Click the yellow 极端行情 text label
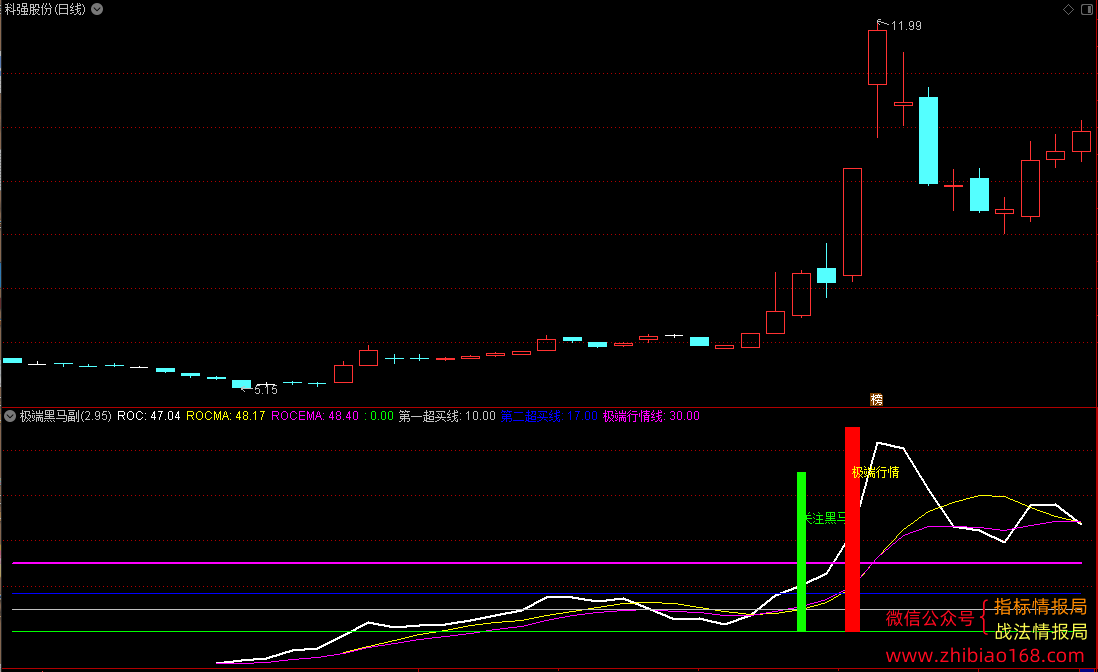 (875, 472)
